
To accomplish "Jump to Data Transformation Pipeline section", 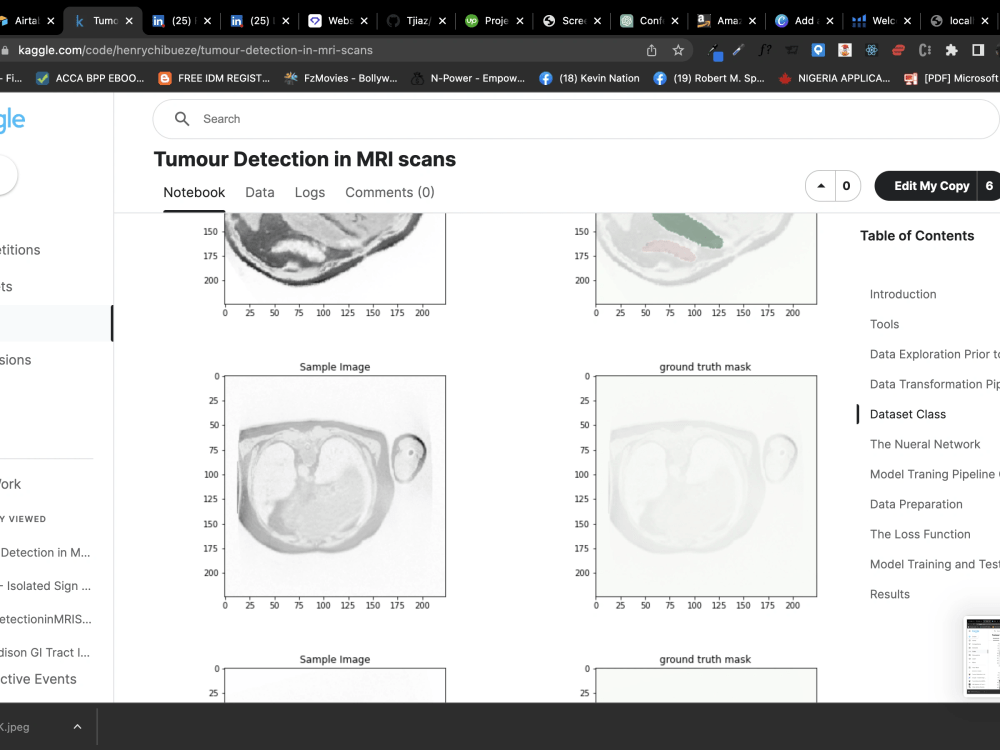I will coord(934,384).
